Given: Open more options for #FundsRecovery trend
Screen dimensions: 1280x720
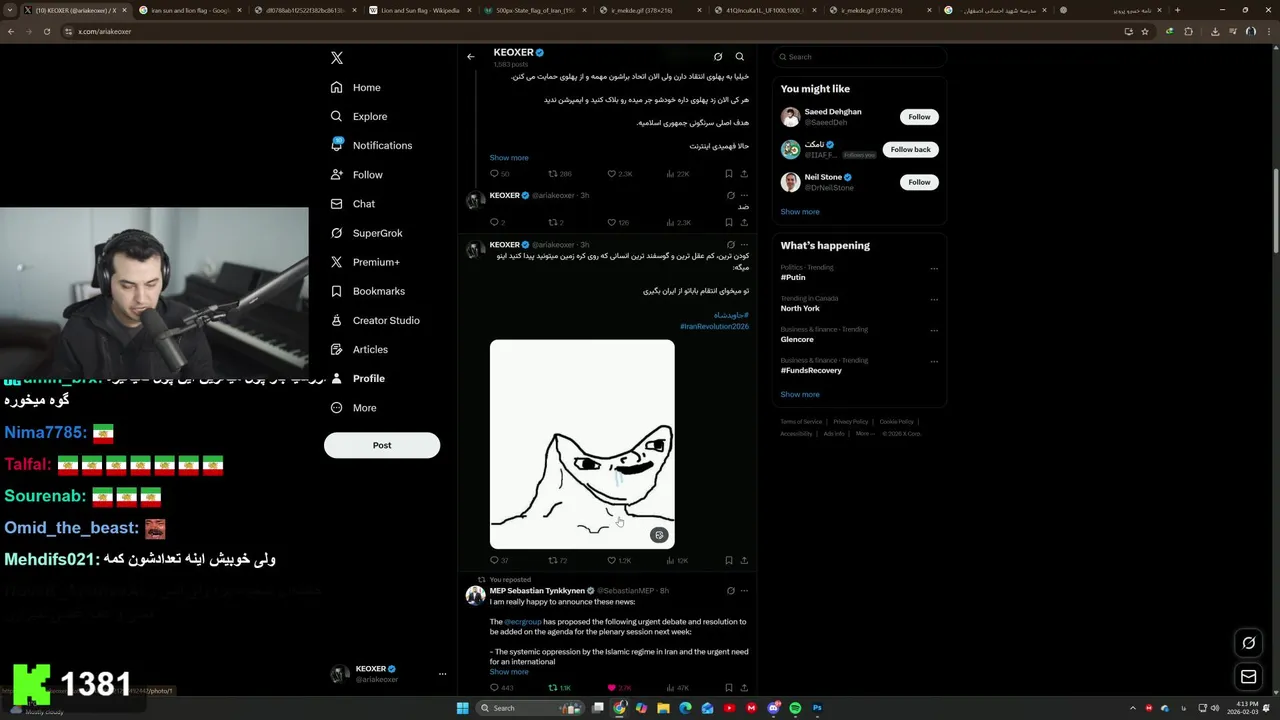Looking at the screenshot, I should click(934, 361).
